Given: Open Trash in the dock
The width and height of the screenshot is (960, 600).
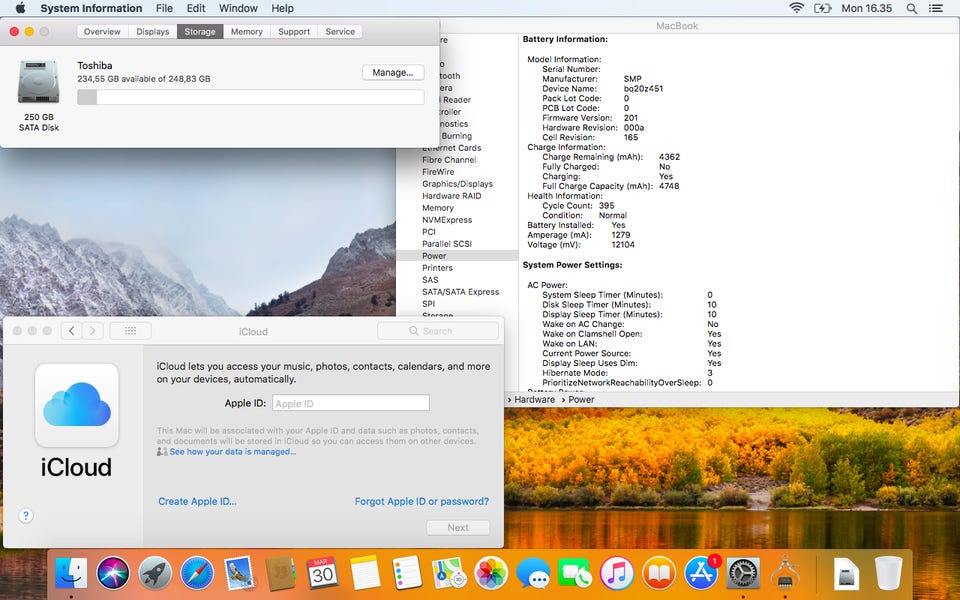Looking at the screenshot, I should (x=888, y=574).
